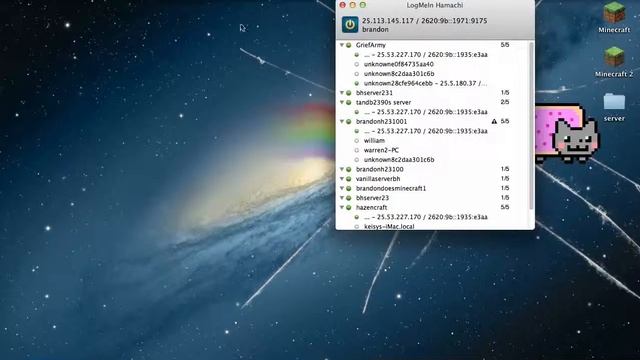Select the brandonh231001 network name
The width and height of the screenshot is (640, 360).
[381, 122]
